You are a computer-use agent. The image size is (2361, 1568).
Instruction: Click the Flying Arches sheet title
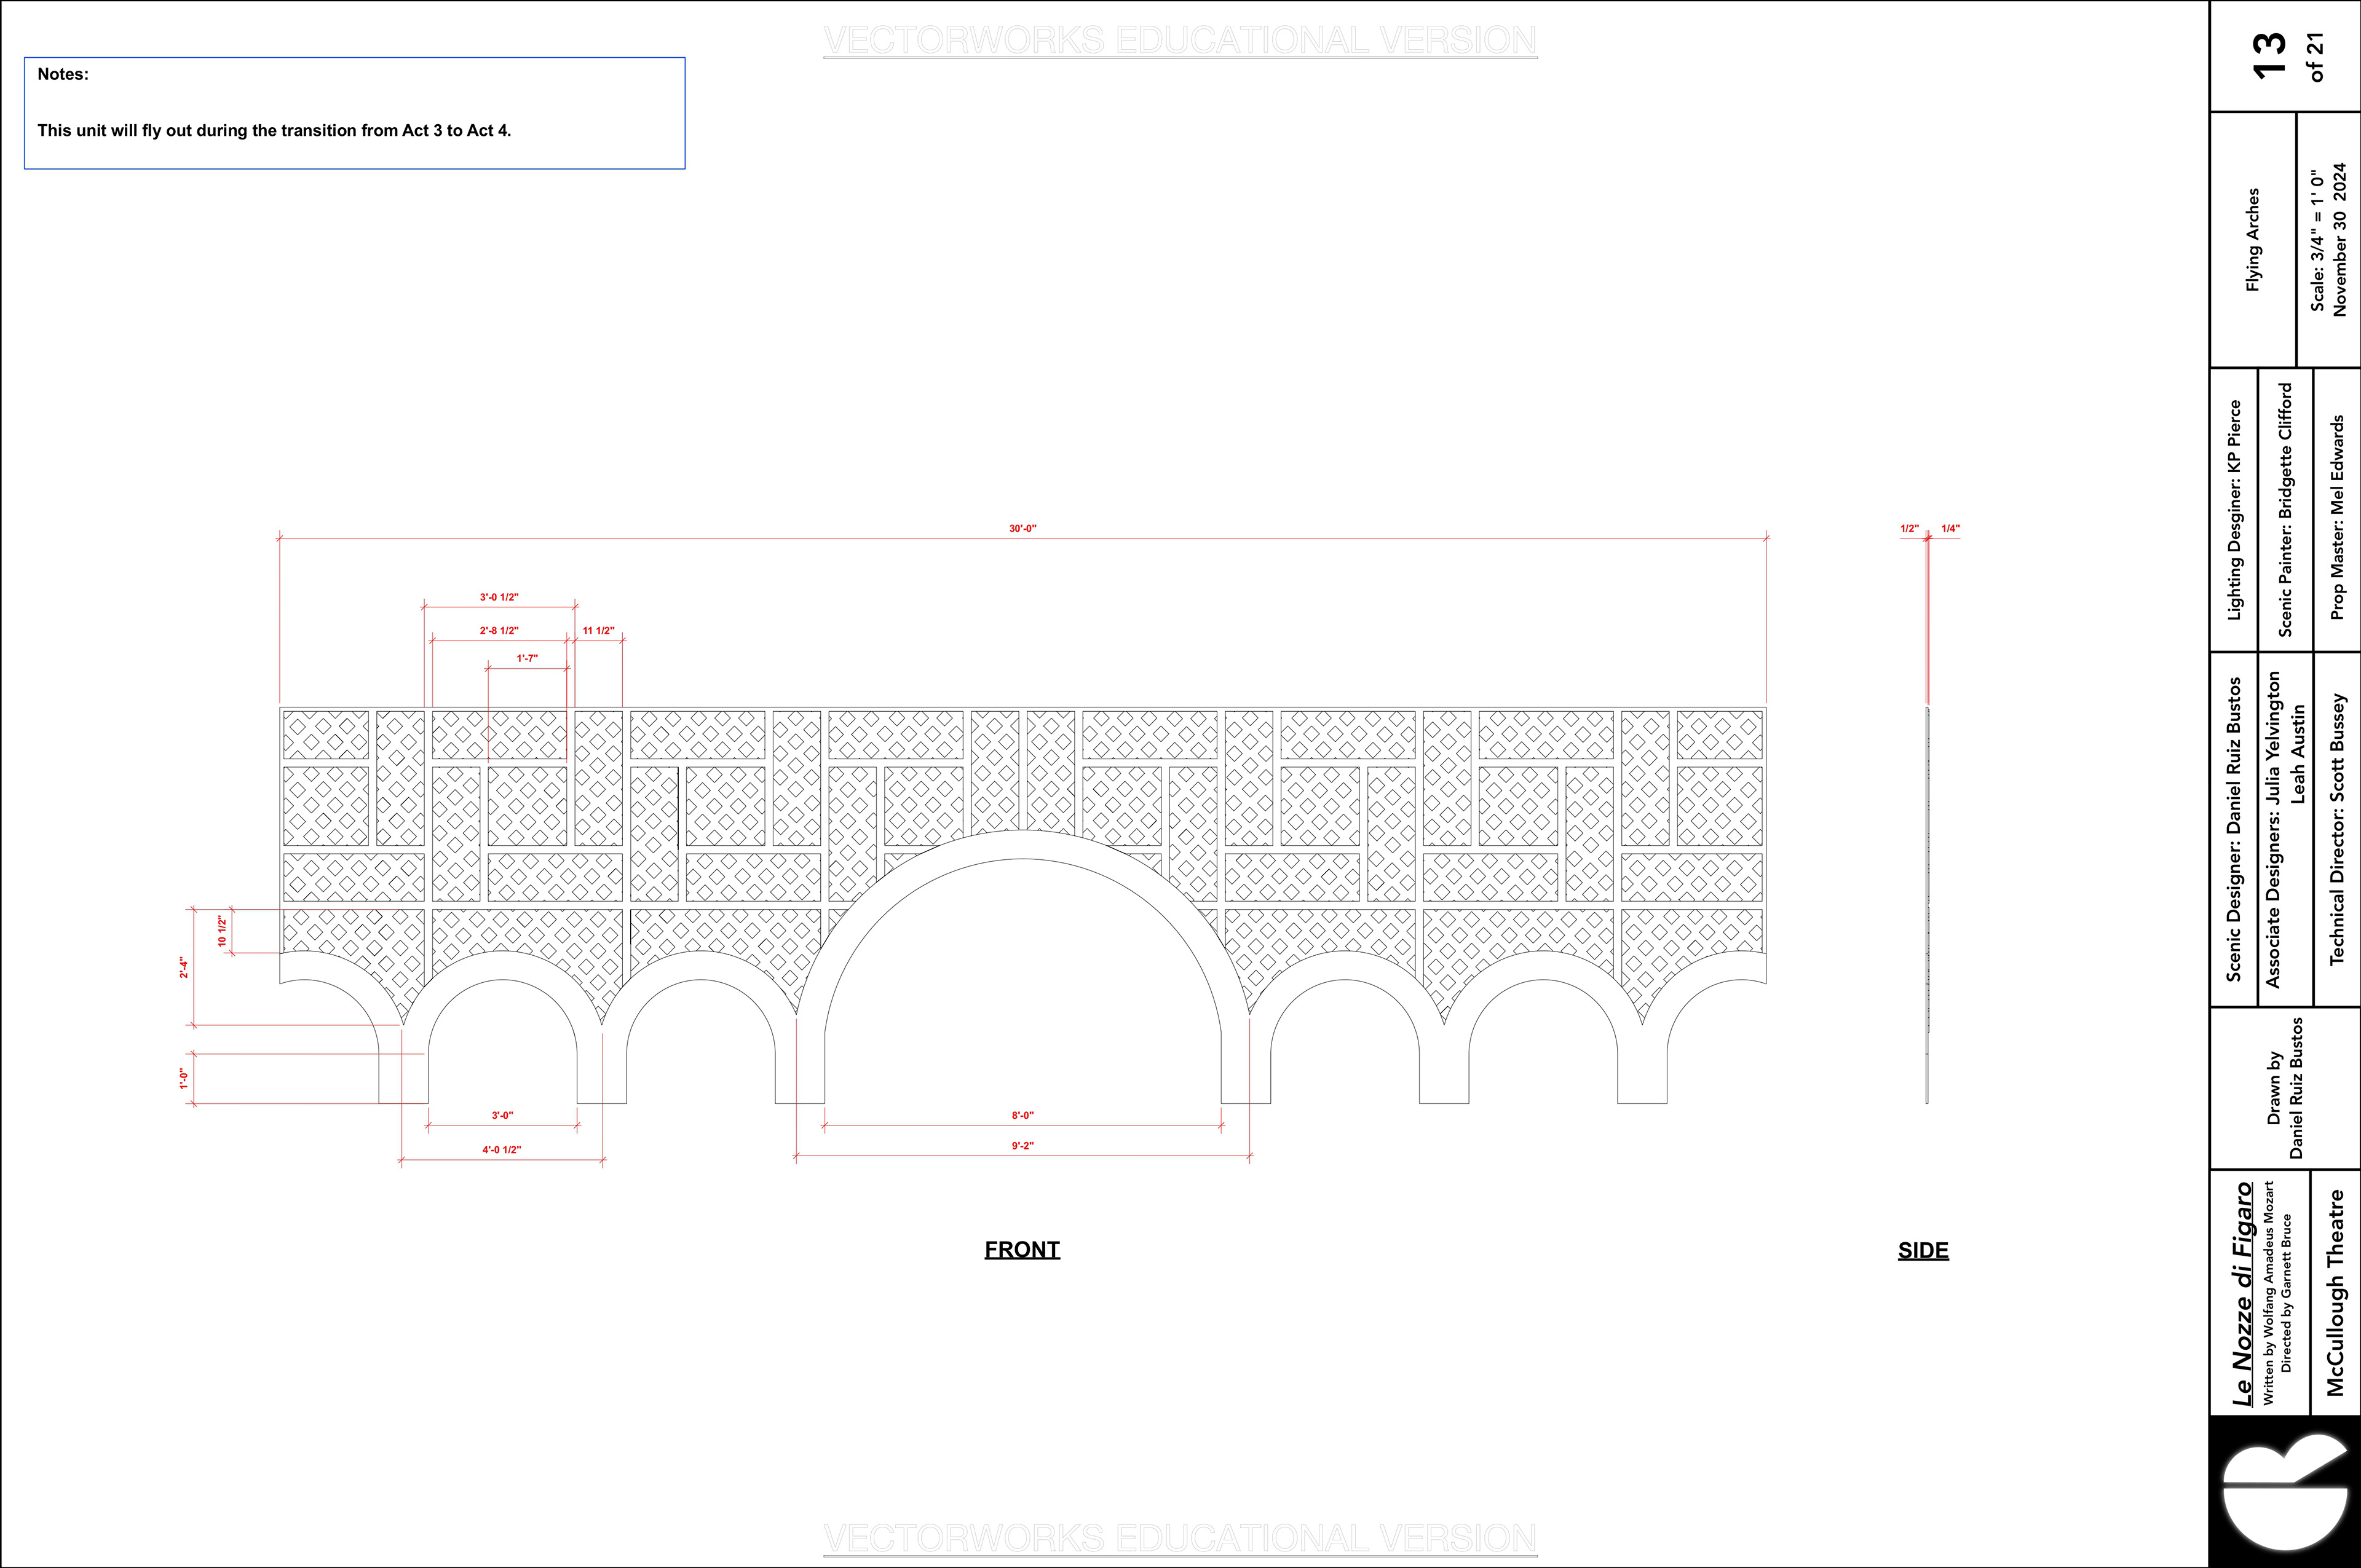pyautogui.click(x=2252, y=240)
